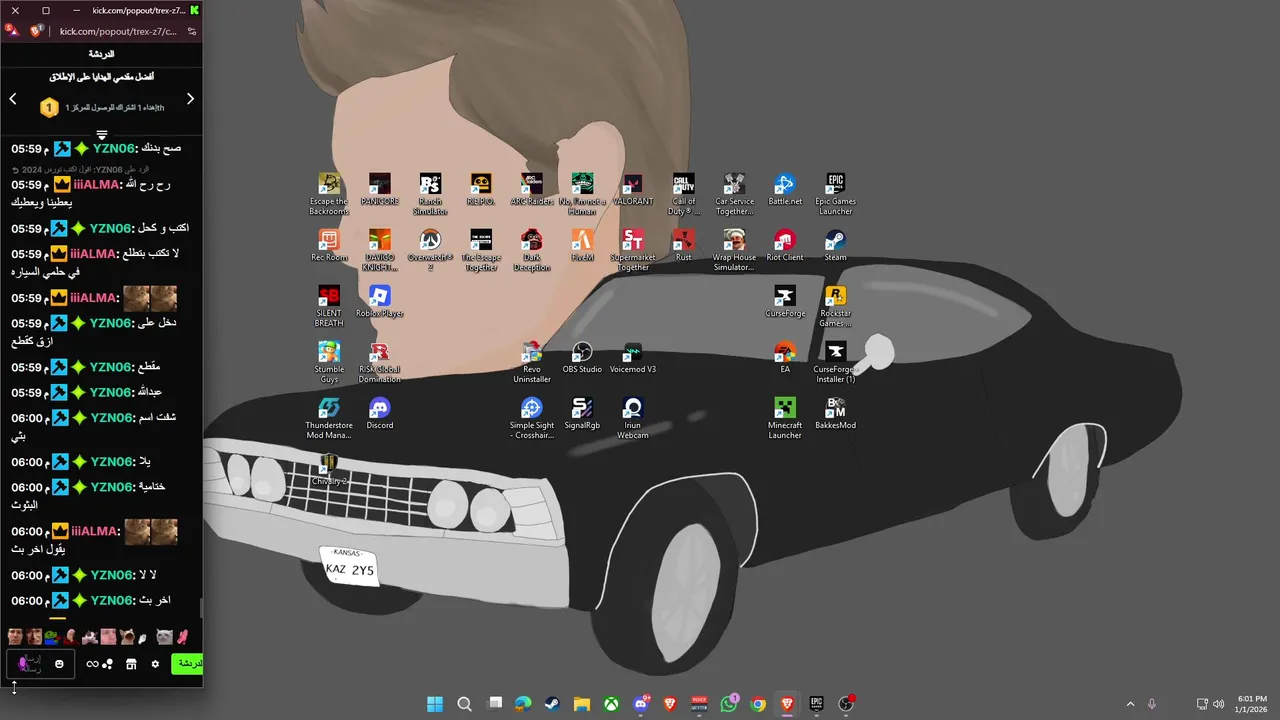
Task: Click the chat message input field
Action: click(40, 664)
